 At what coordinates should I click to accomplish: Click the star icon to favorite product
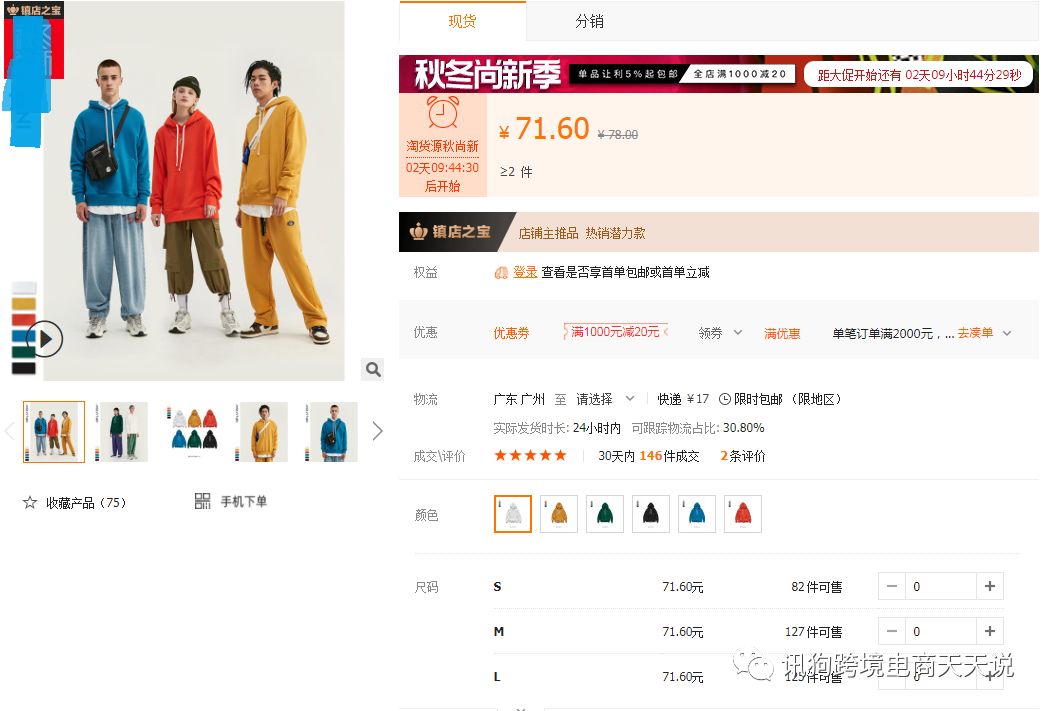30,503
